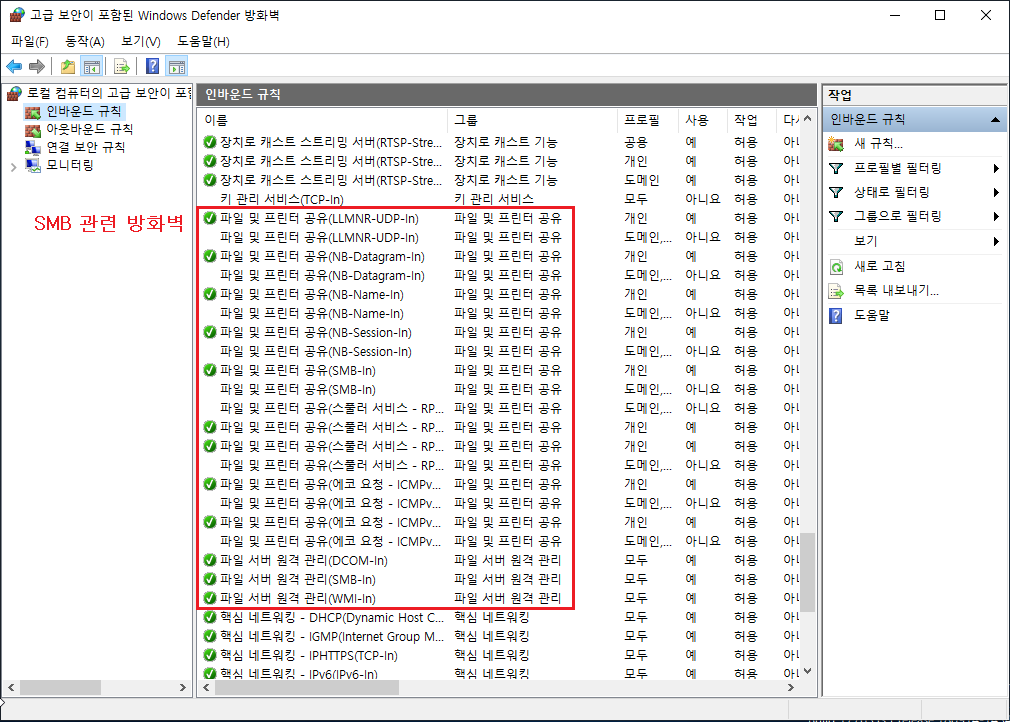Click the rule list horizontal scrollbar thumb
This screenshot has height=722, width=1010.
(307, 688)
